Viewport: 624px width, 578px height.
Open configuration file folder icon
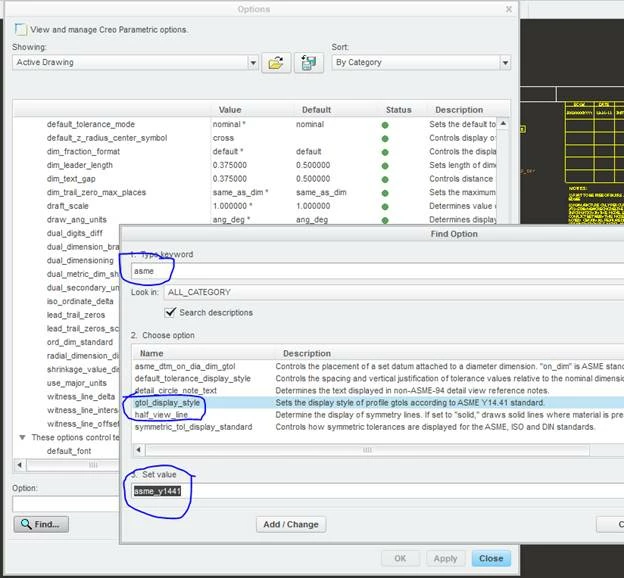pos(276,62)
